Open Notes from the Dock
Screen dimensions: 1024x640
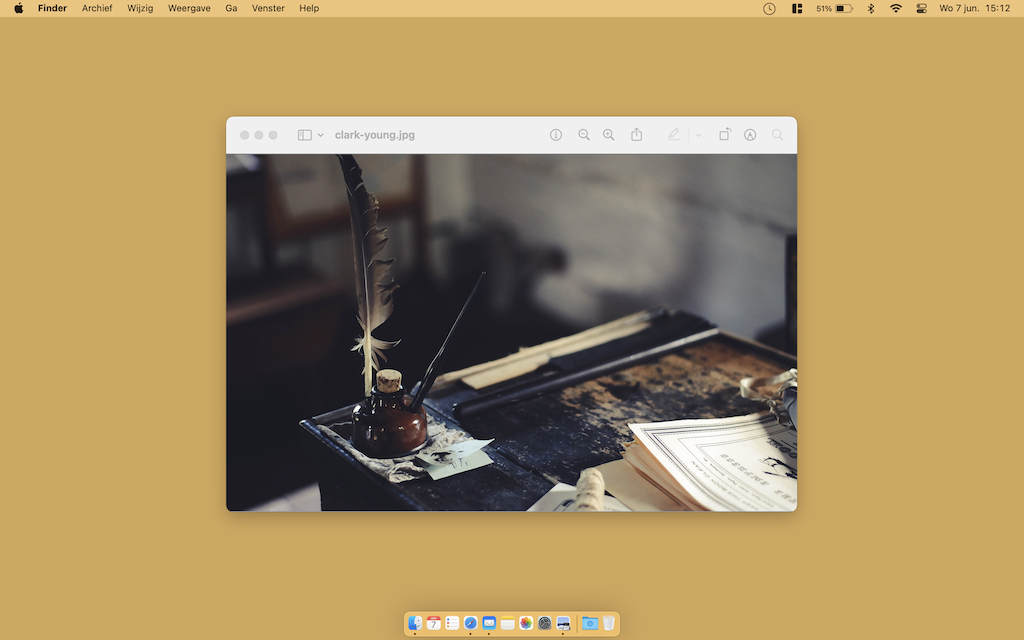507,623
